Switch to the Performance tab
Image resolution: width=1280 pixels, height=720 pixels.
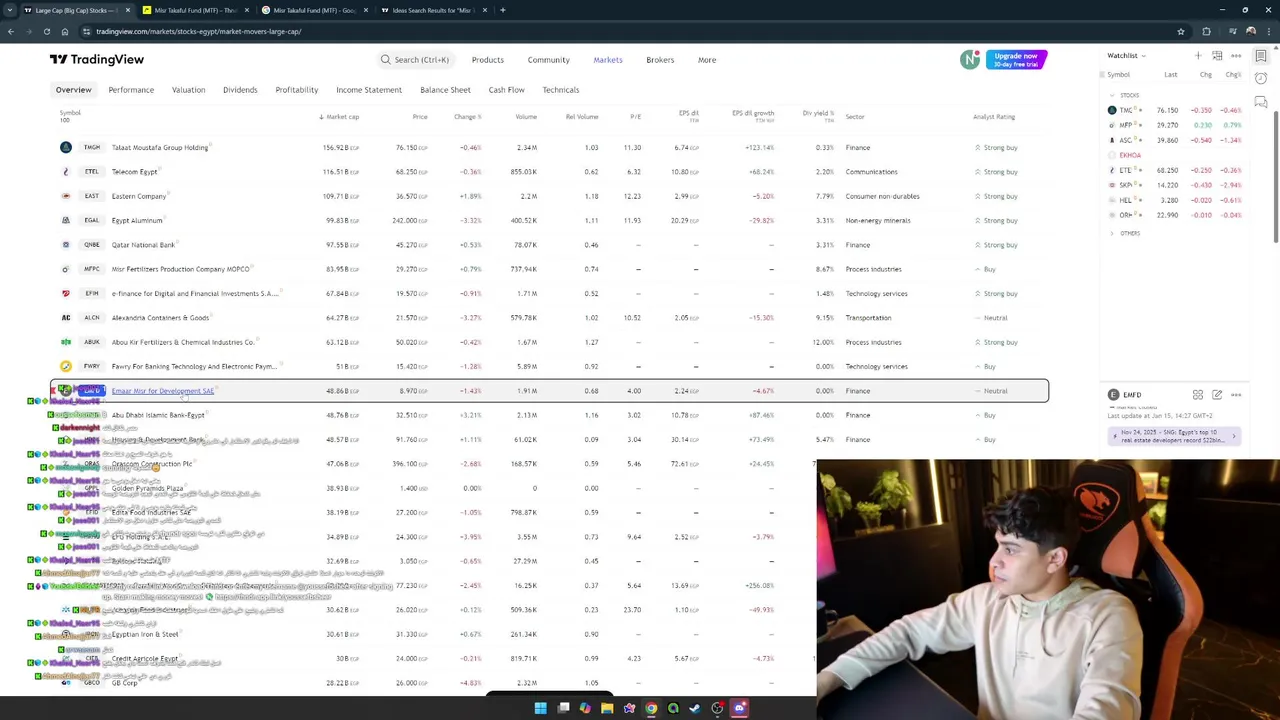(131, 90)
